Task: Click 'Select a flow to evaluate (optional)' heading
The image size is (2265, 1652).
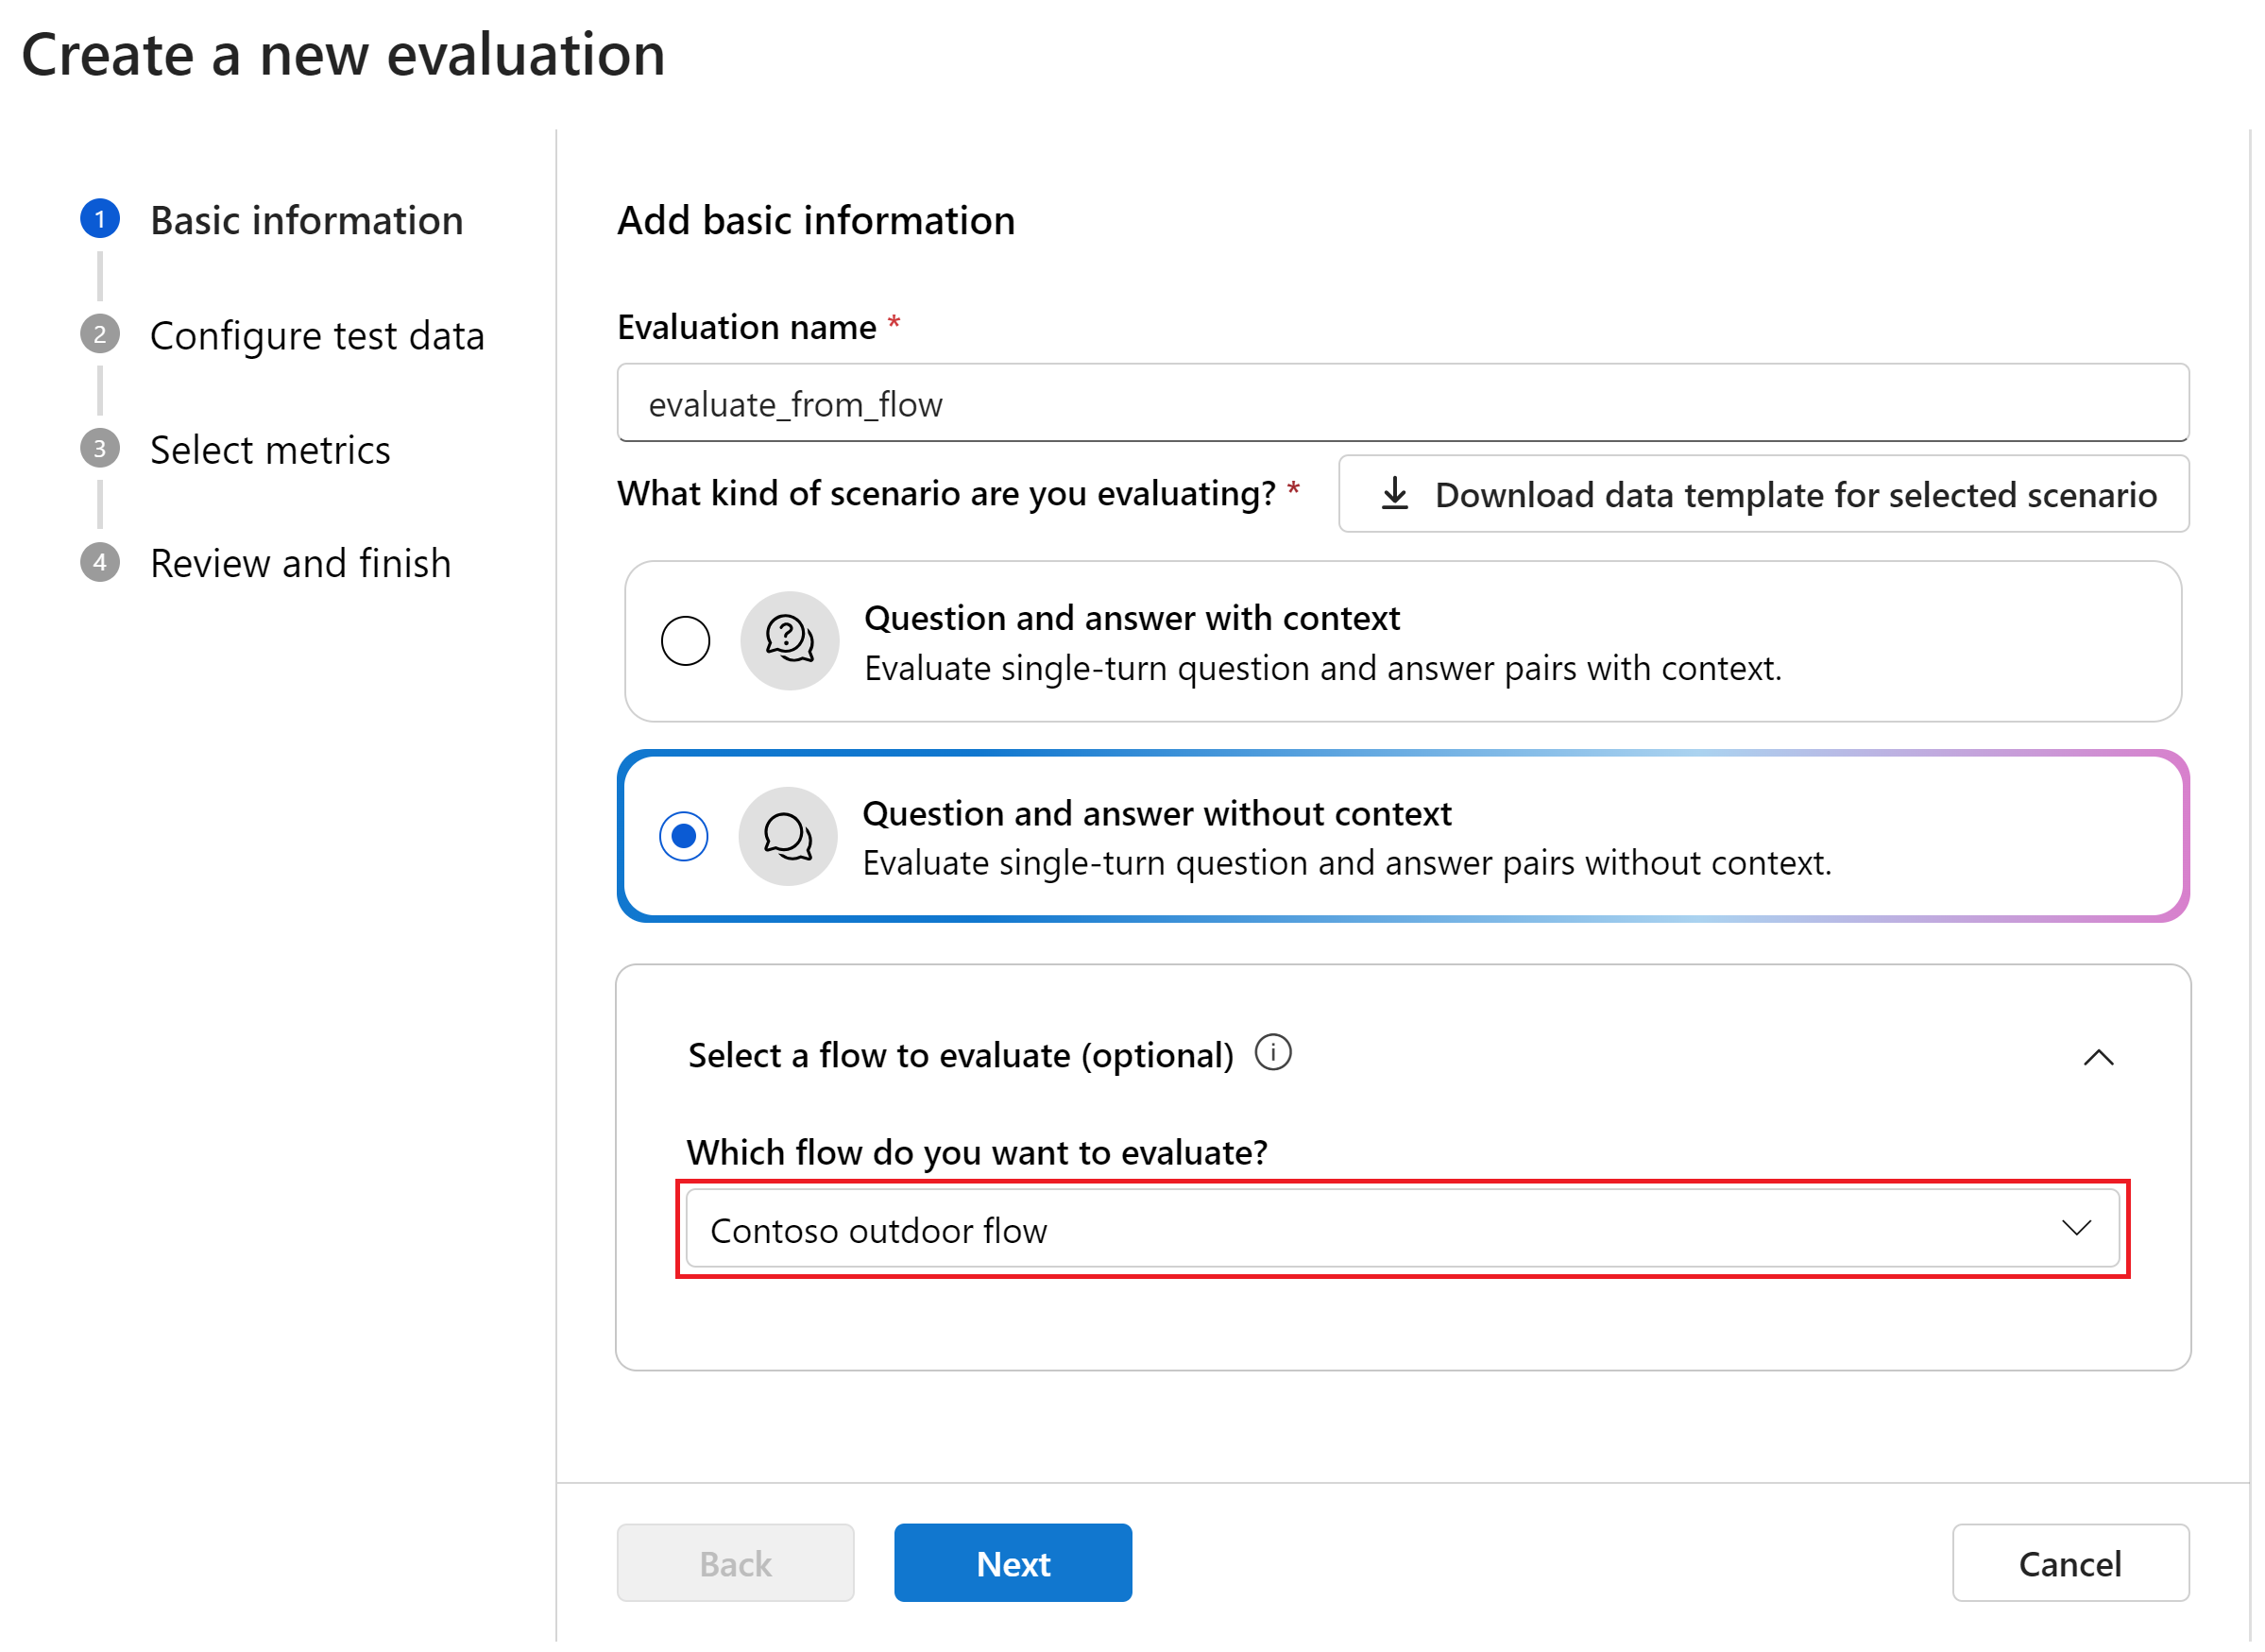Action: pos(961,1055)
